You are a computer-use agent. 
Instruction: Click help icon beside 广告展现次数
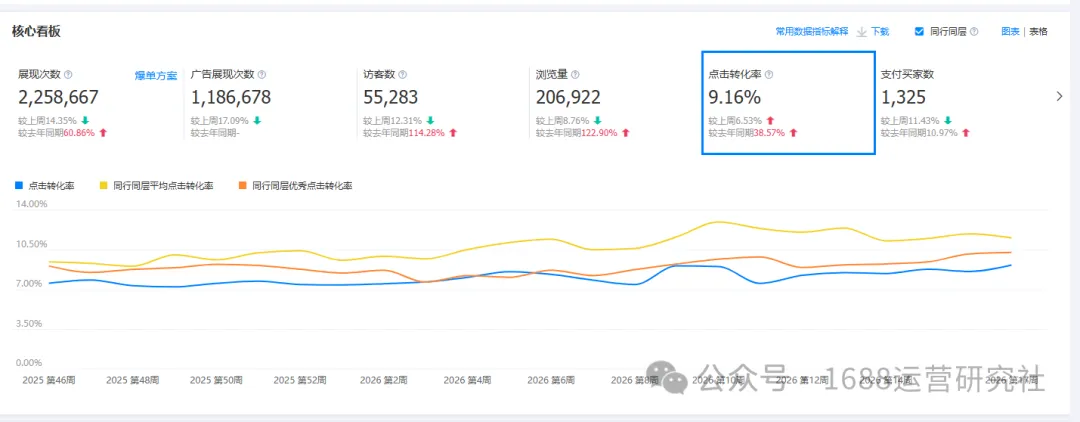point(262,74)
